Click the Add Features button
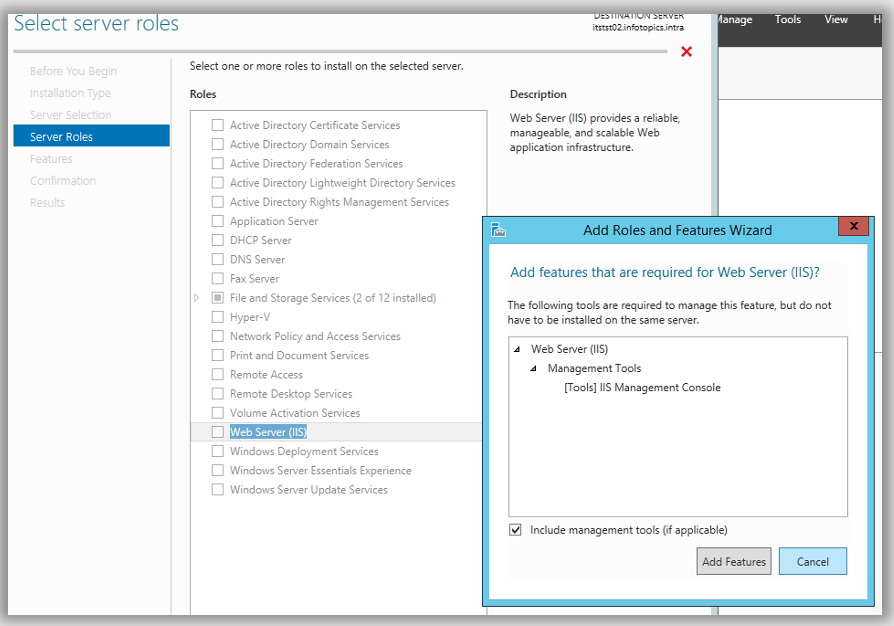 pos(734,562)
